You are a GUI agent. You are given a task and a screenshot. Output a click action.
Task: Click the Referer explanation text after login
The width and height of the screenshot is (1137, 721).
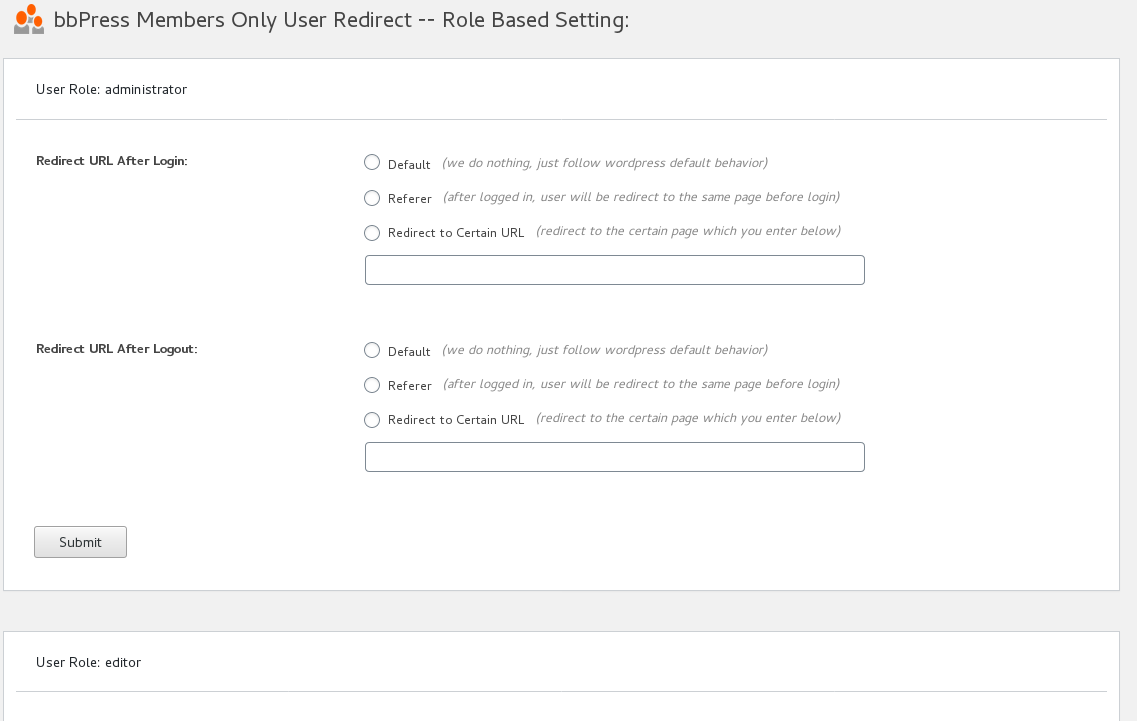pyautogui.click(x=640, y=196)
